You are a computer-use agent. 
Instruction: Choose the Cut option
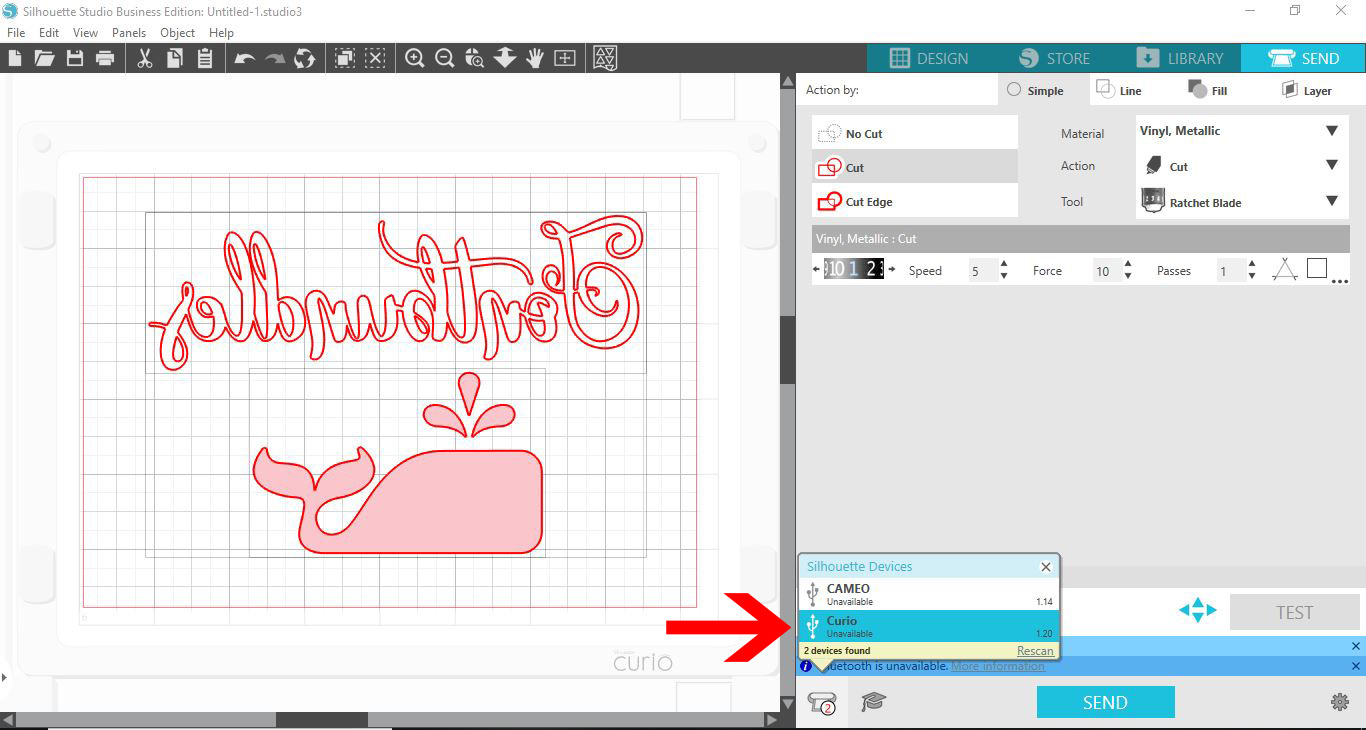tap(915, 167)
